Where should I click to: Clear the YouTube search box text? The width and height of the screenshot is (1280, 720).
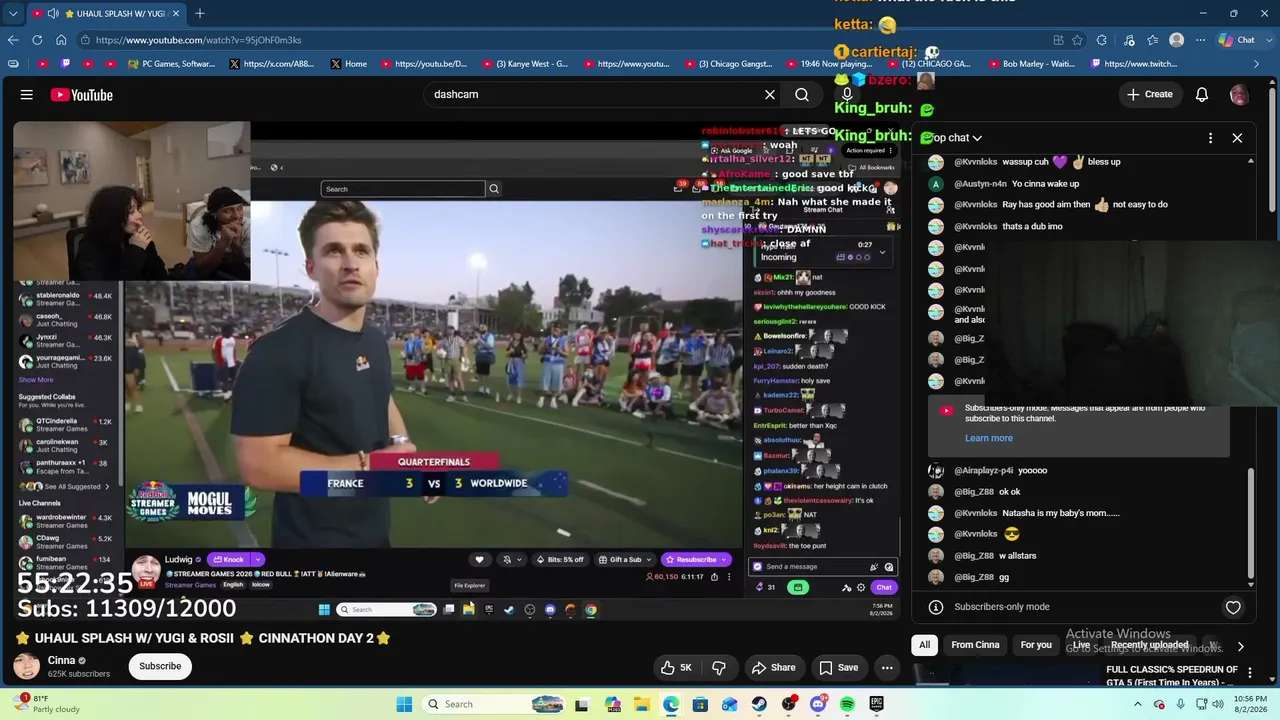click(770, 95)
